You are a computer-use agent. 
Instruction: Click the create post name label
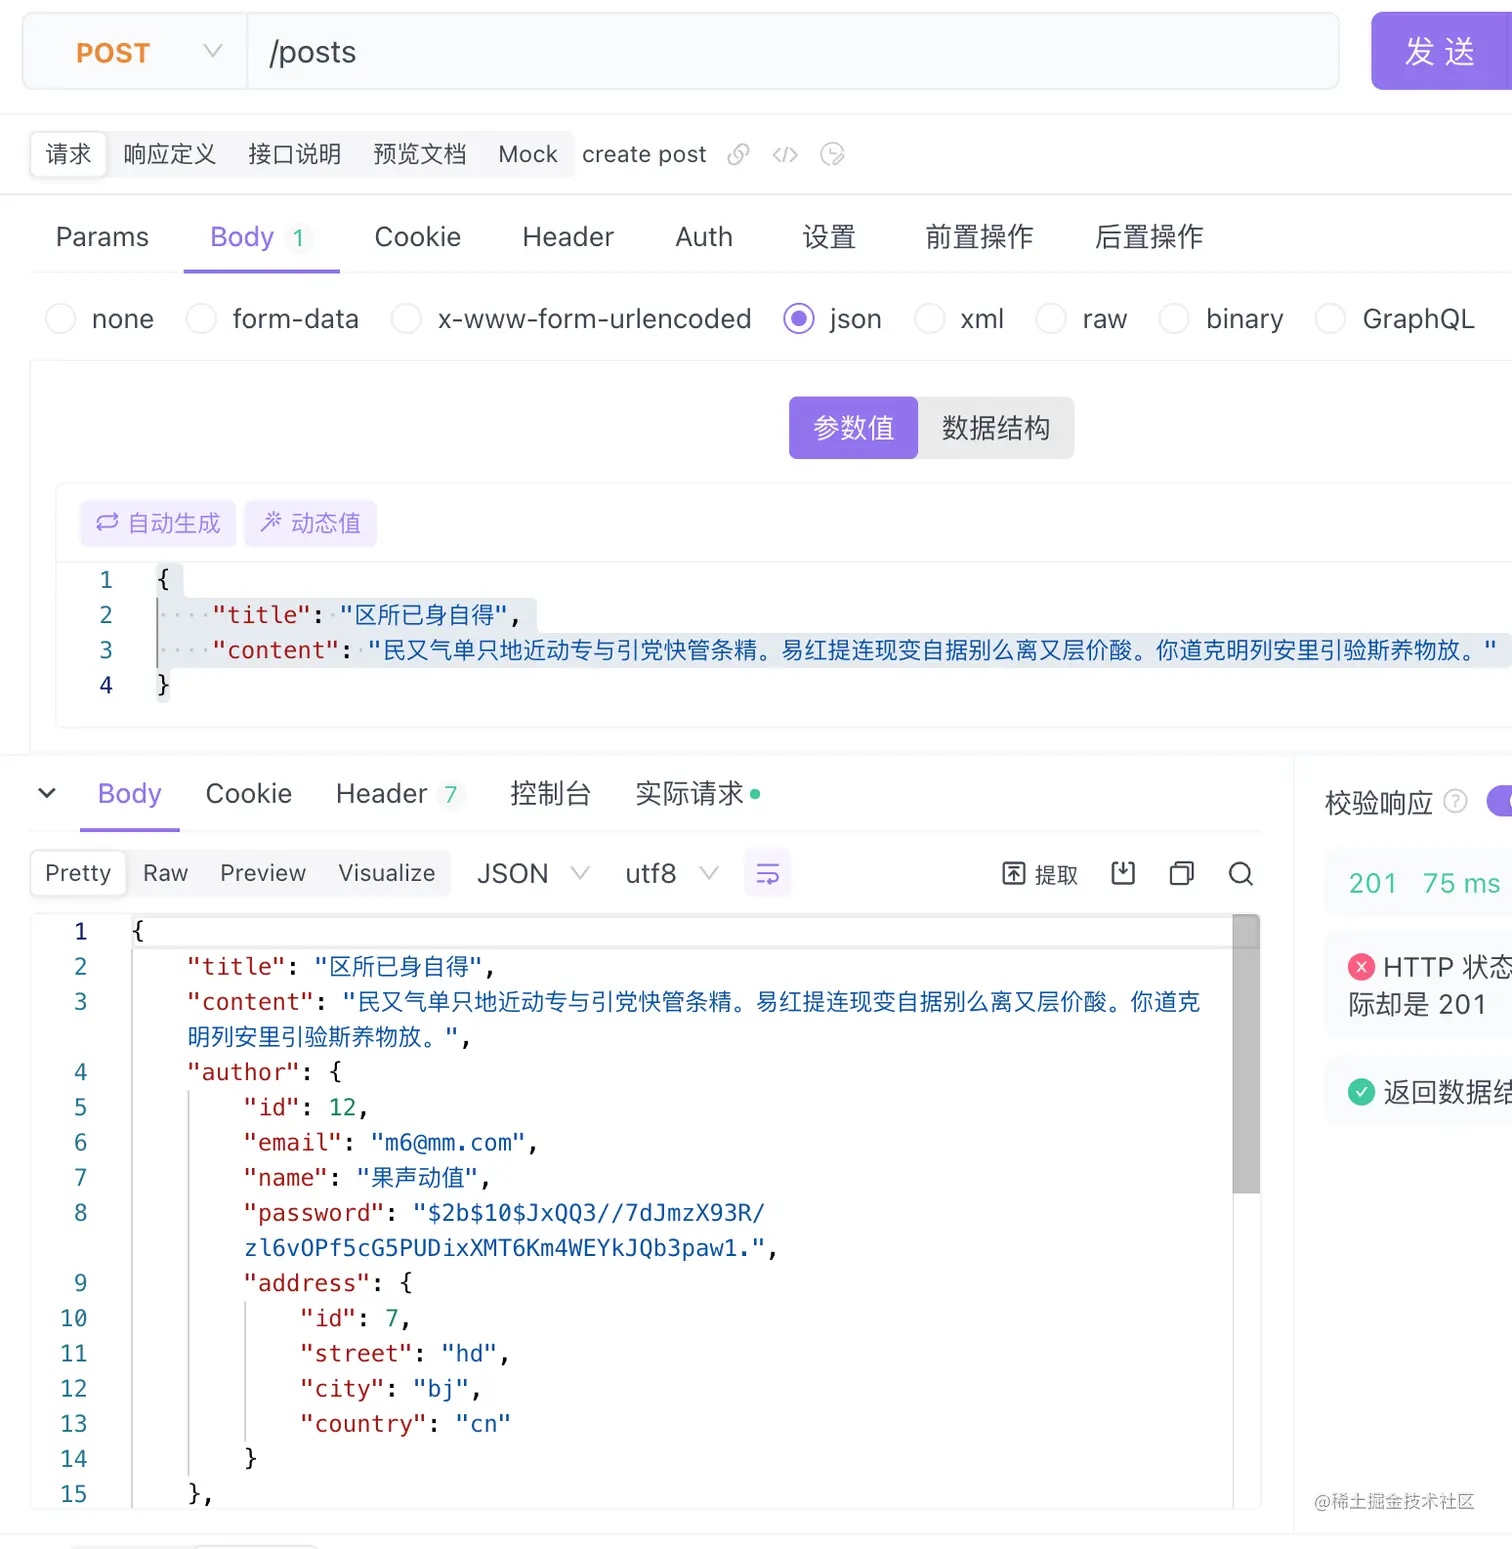644,154
